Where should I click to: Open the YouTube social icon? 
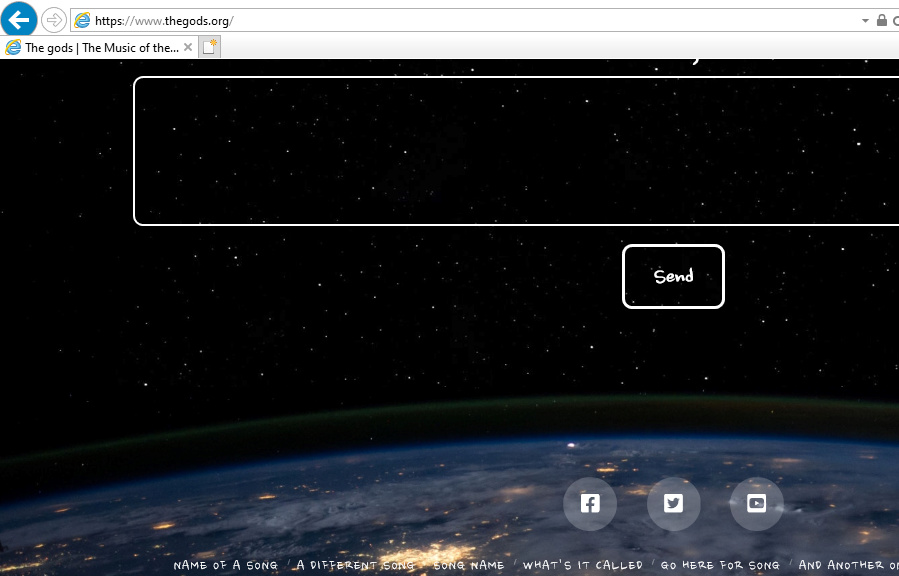click(756, 504)
